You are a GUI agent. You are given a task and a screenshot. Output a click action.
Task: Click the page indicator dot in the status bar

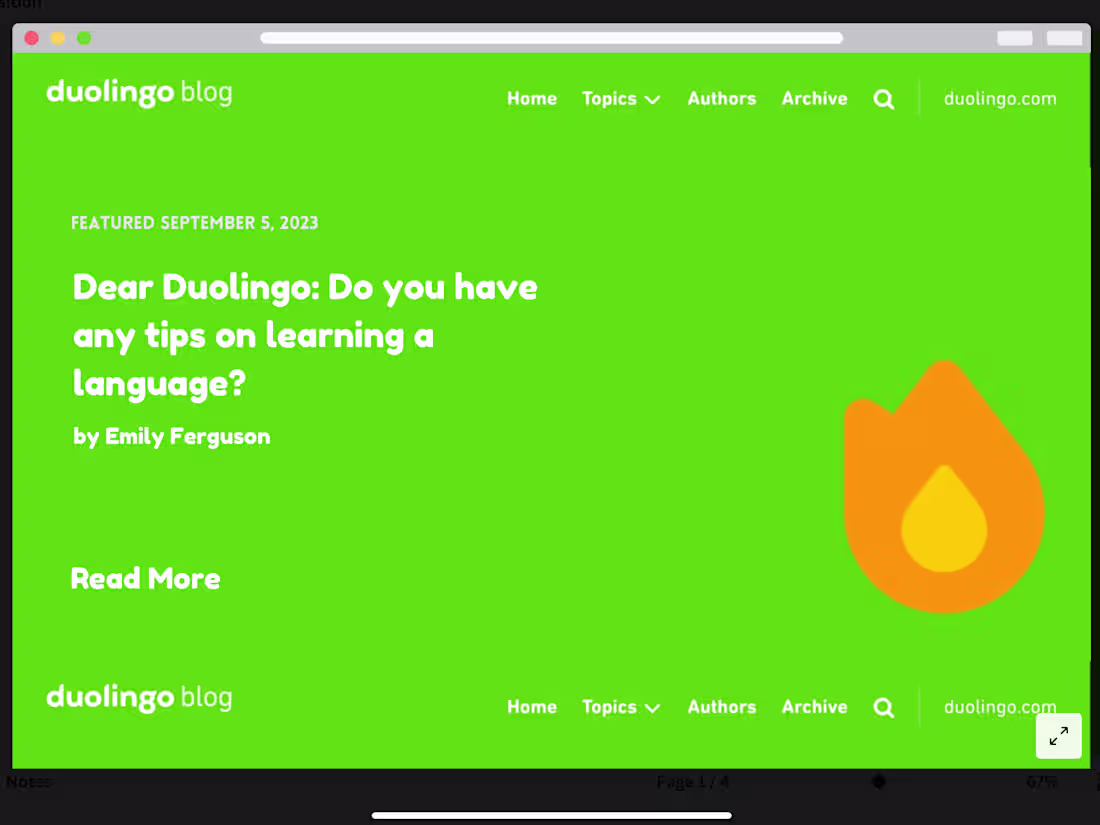click(878, 782)
